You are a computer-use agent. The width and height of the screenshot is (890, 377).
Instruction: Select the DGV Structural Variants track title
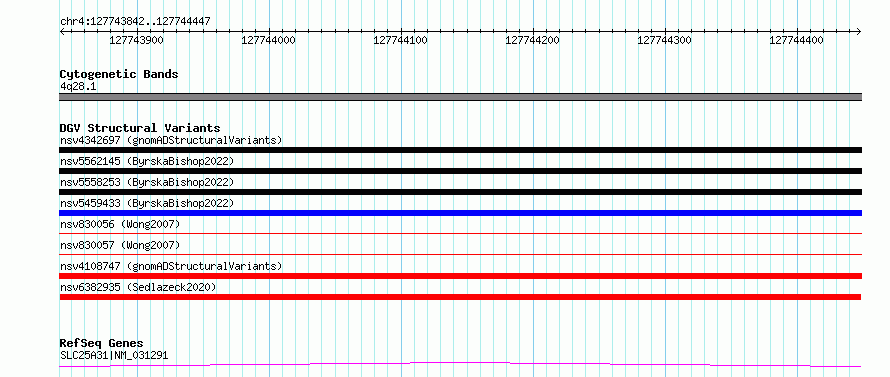[x=140, y=128]
